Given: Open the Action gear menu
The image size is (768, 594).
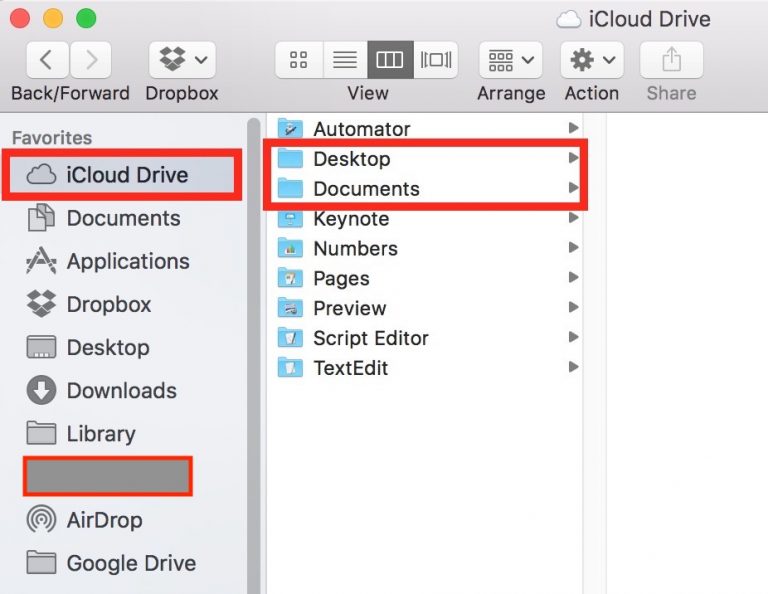Looking at the screenshot, I should click(x=592, y=60).
